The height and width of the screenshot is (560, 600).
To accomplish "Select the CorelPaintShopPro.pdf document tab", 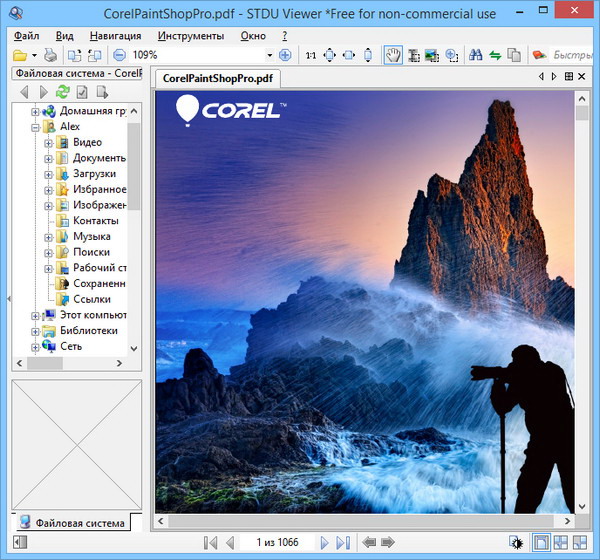I will pyautogui.click(x=219, y=78).
